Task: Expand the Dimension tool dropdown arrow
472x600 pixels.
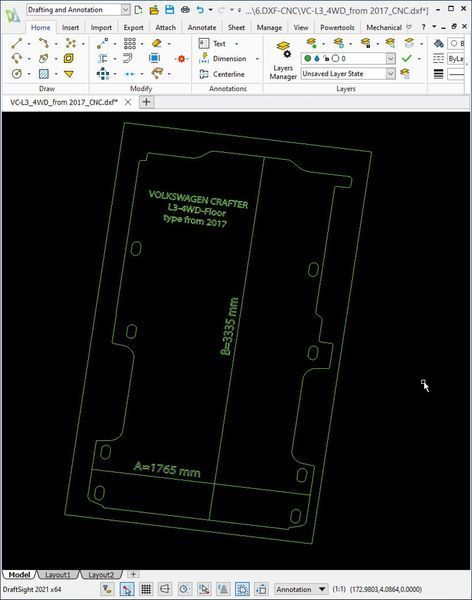Action: pyautogui.click(x=257, y=59)
